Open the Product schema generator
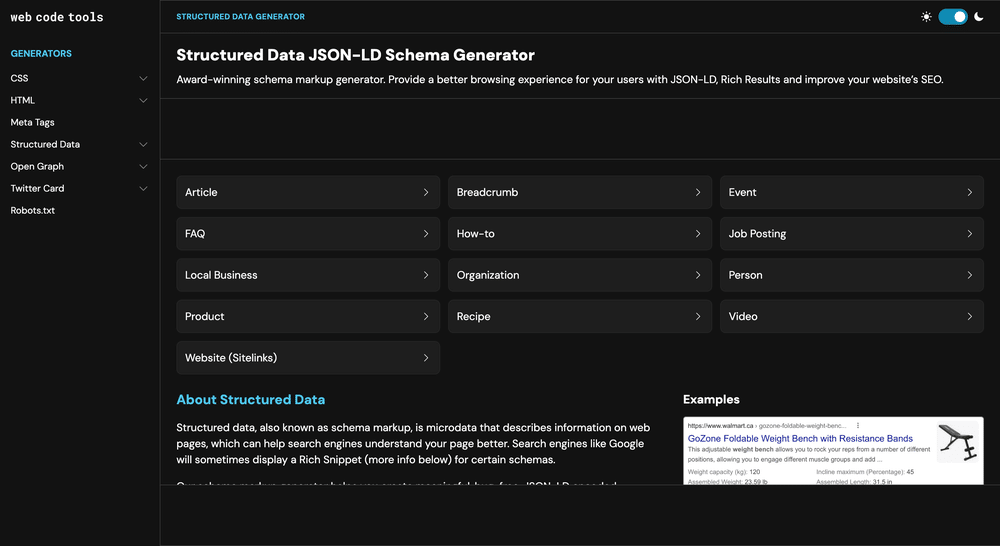 pyautogui.click(x=308, y=316)
